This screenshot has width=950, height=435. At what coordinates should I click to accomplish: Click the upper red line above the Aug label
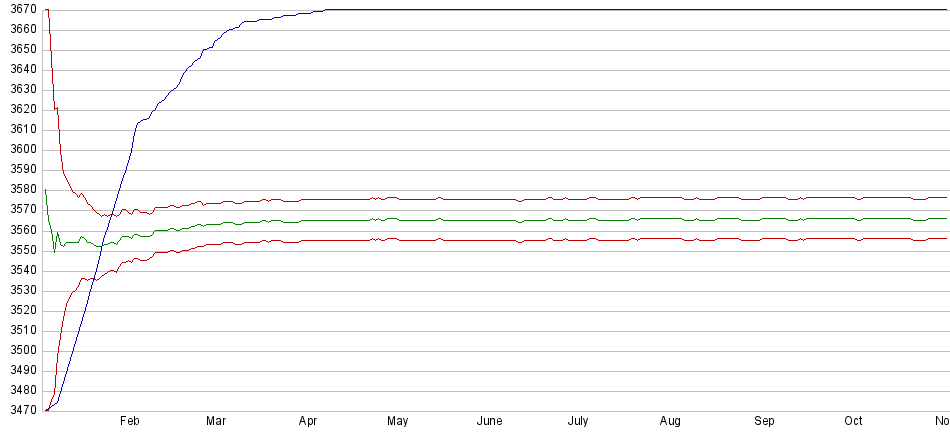point(671,198)
